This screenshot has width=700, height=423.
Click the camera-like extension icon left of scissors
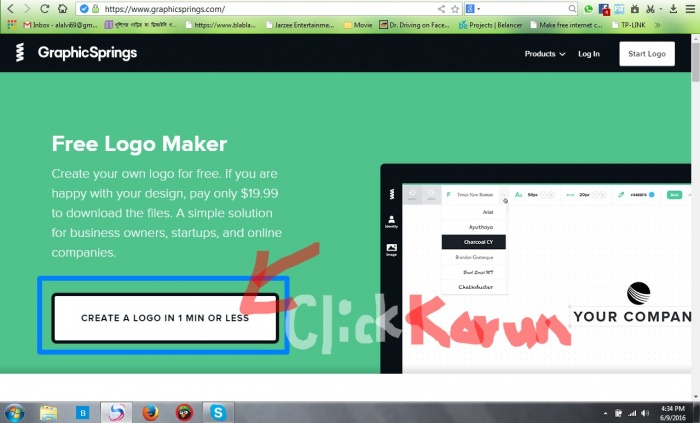point(634,8)
